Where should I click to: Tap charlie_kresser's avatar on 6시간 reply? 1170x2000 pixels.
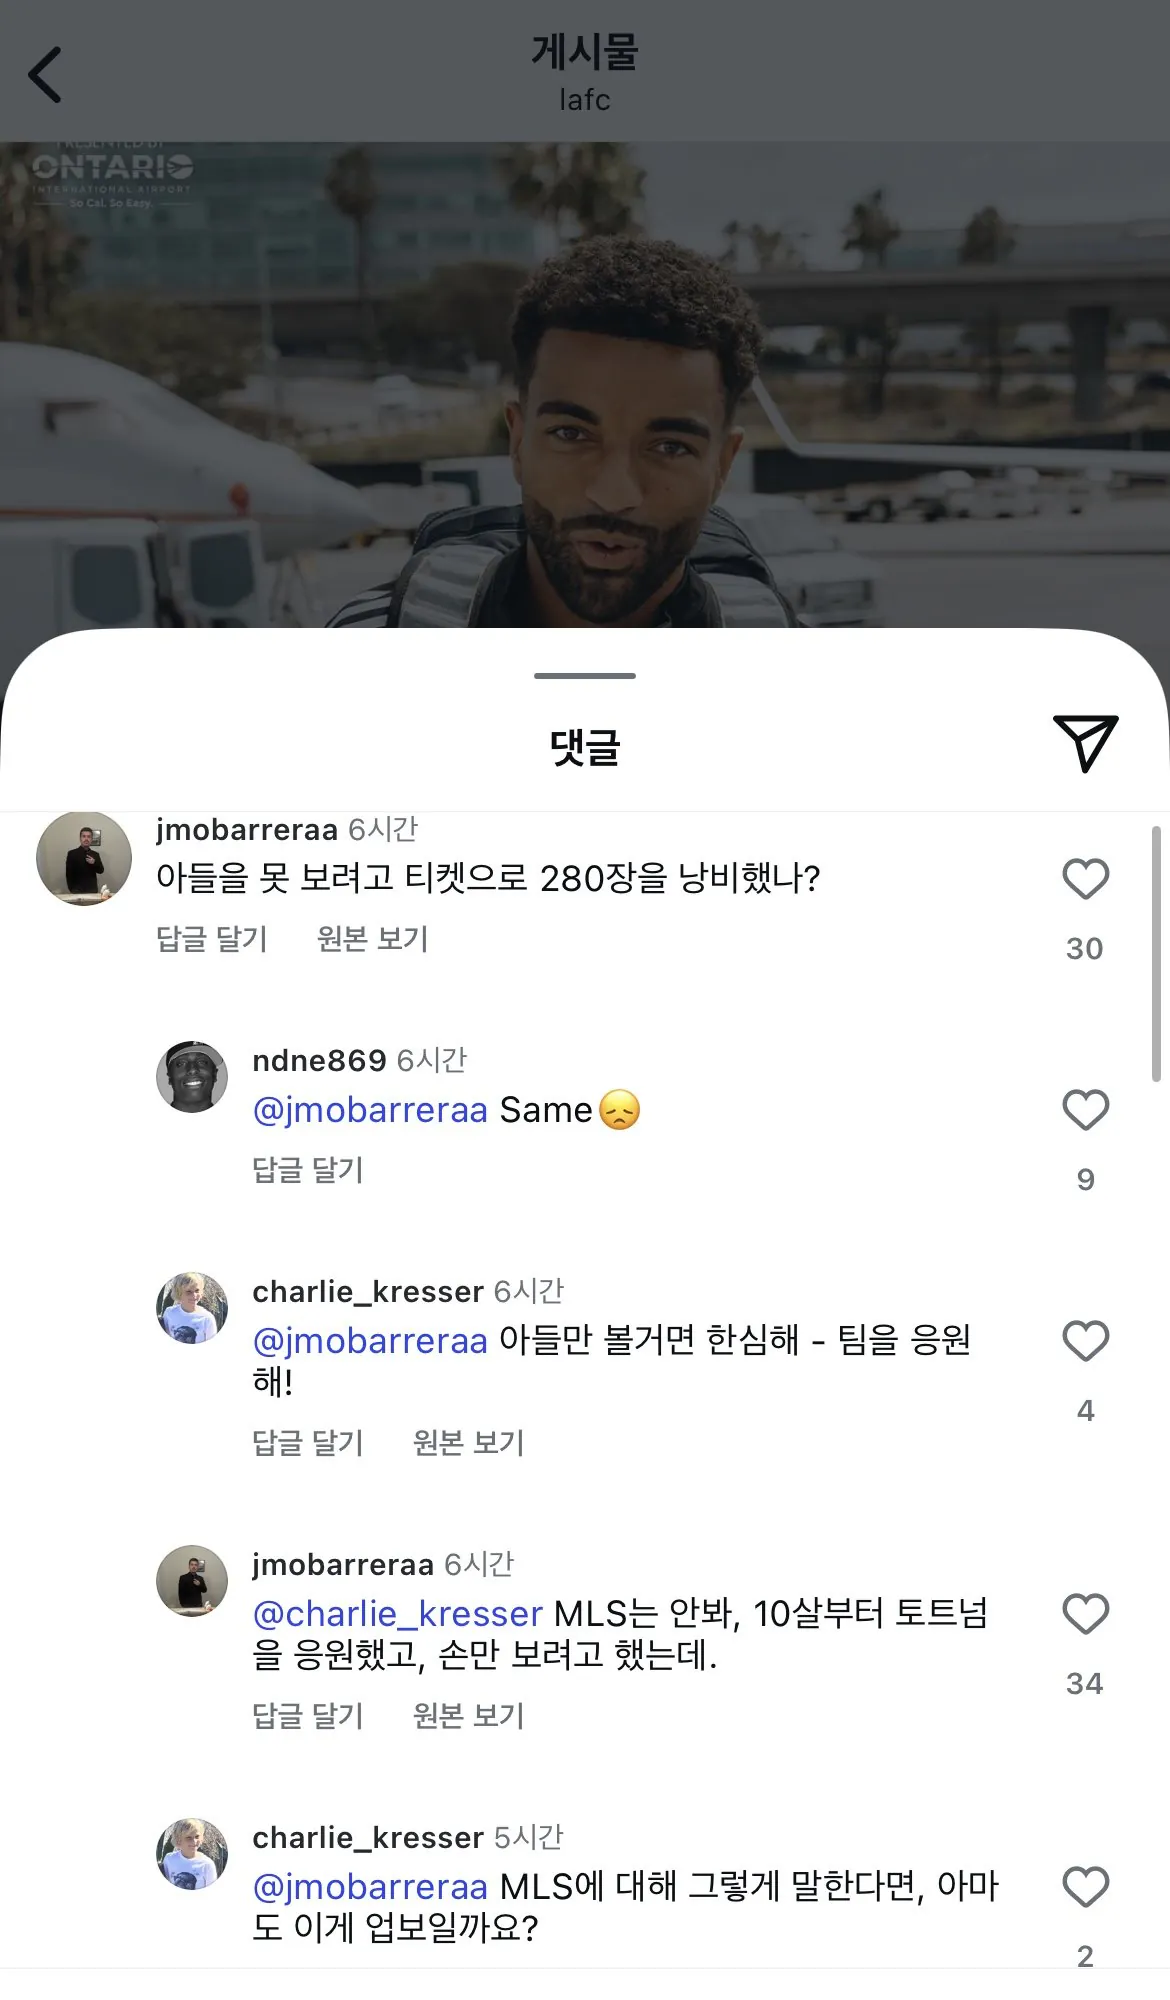192,1308
